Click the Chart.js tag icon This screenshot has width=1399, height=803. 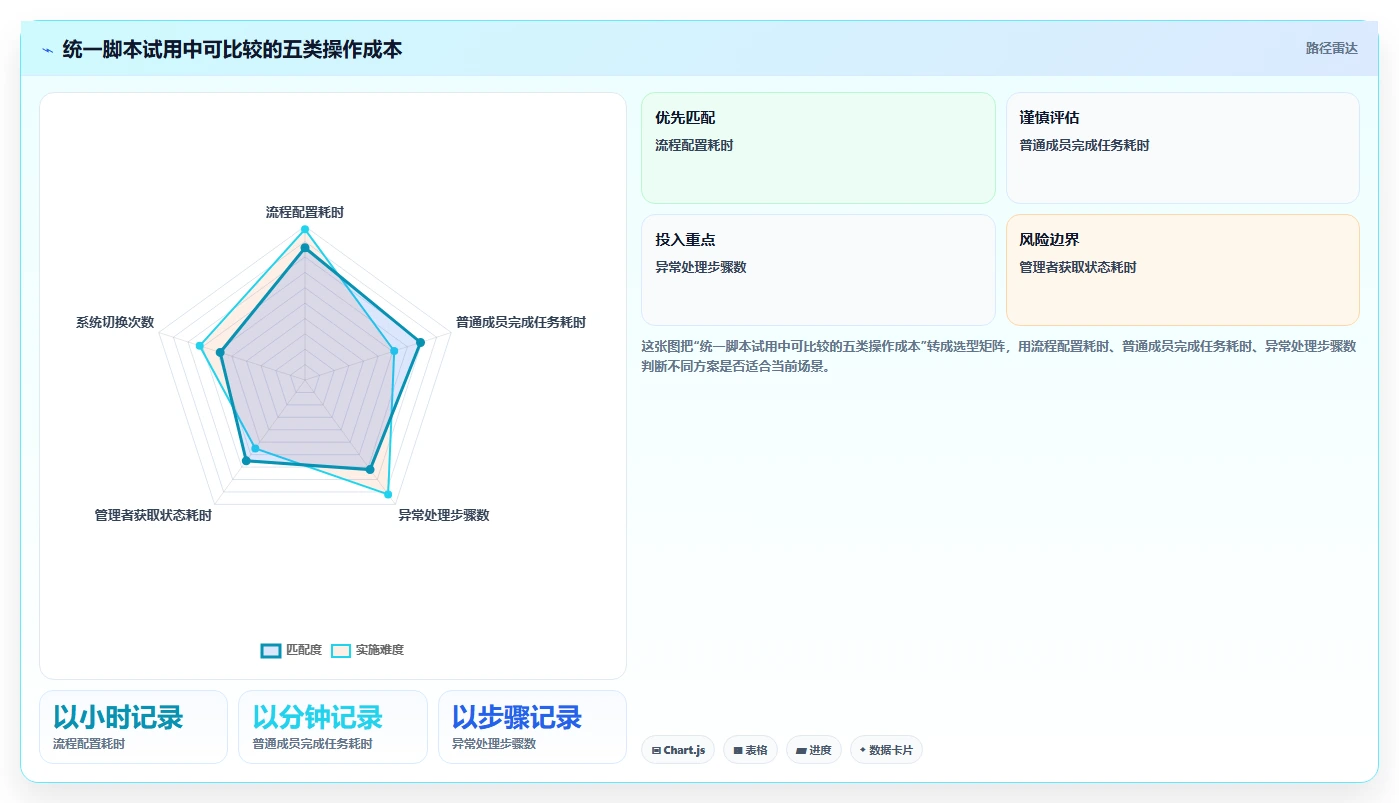click(656, 750)
